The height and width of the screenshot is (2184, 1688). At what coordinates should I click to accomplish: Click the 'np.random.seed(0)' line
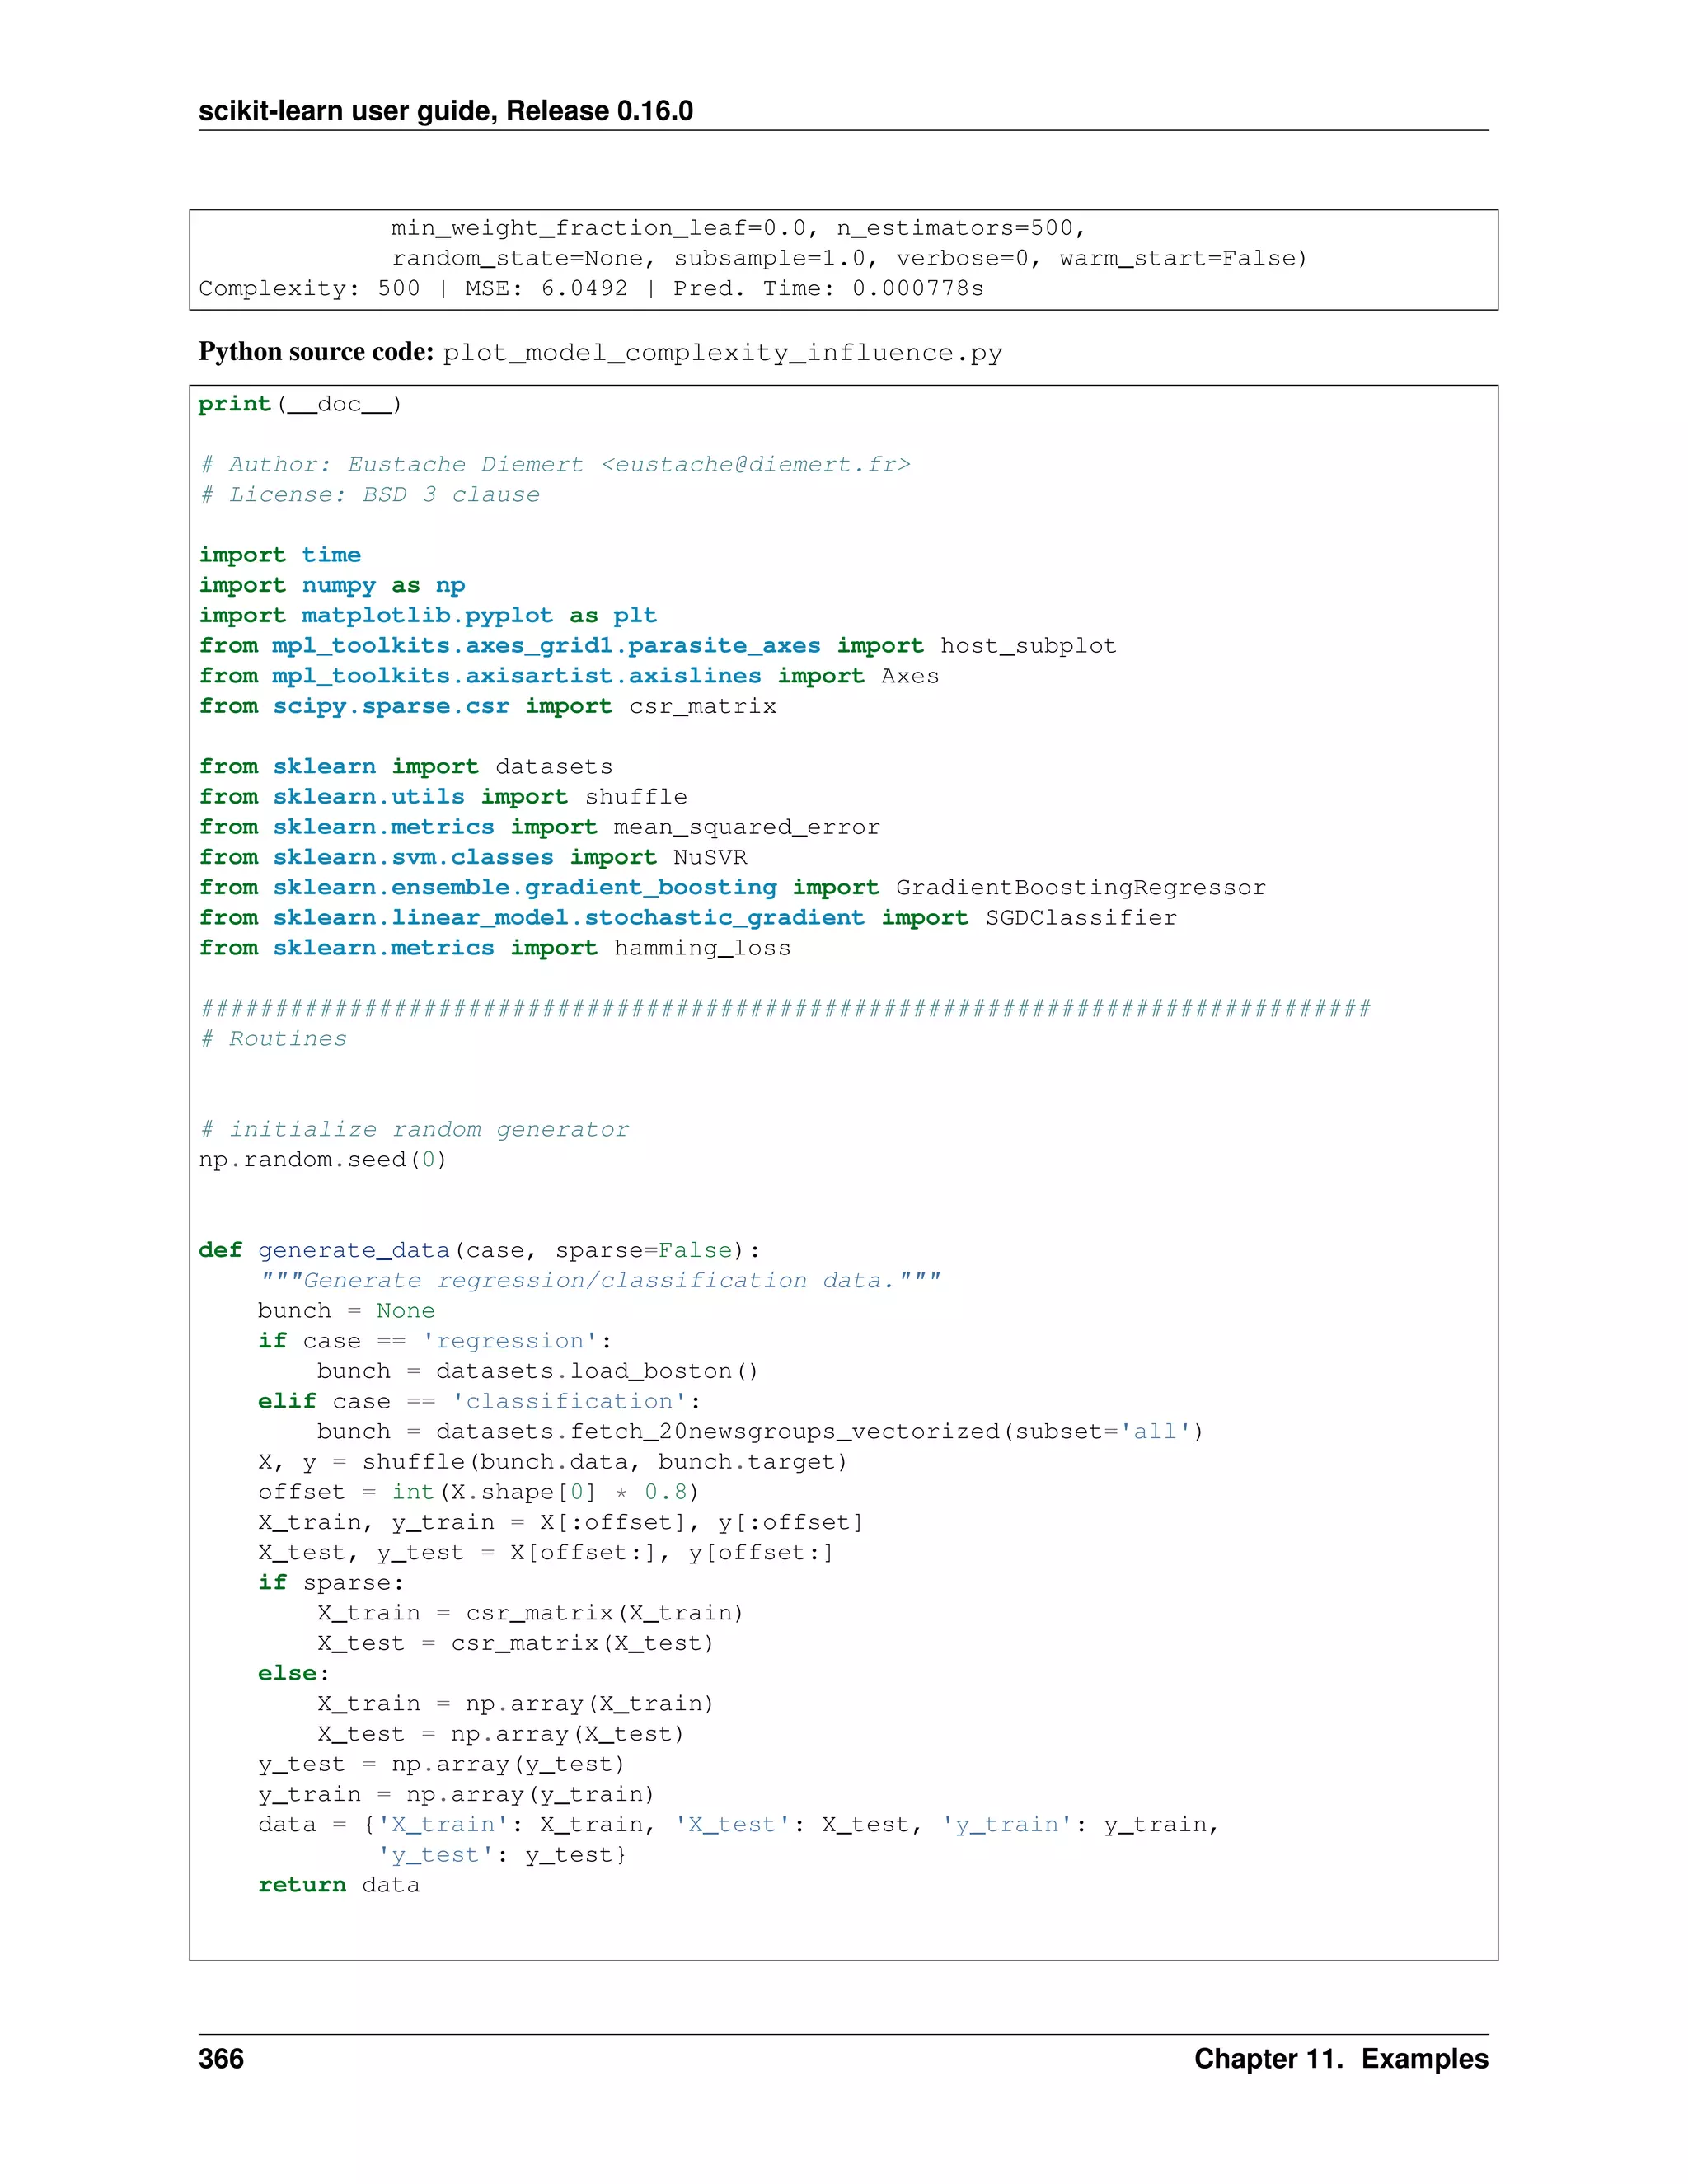pos(322,1159)
